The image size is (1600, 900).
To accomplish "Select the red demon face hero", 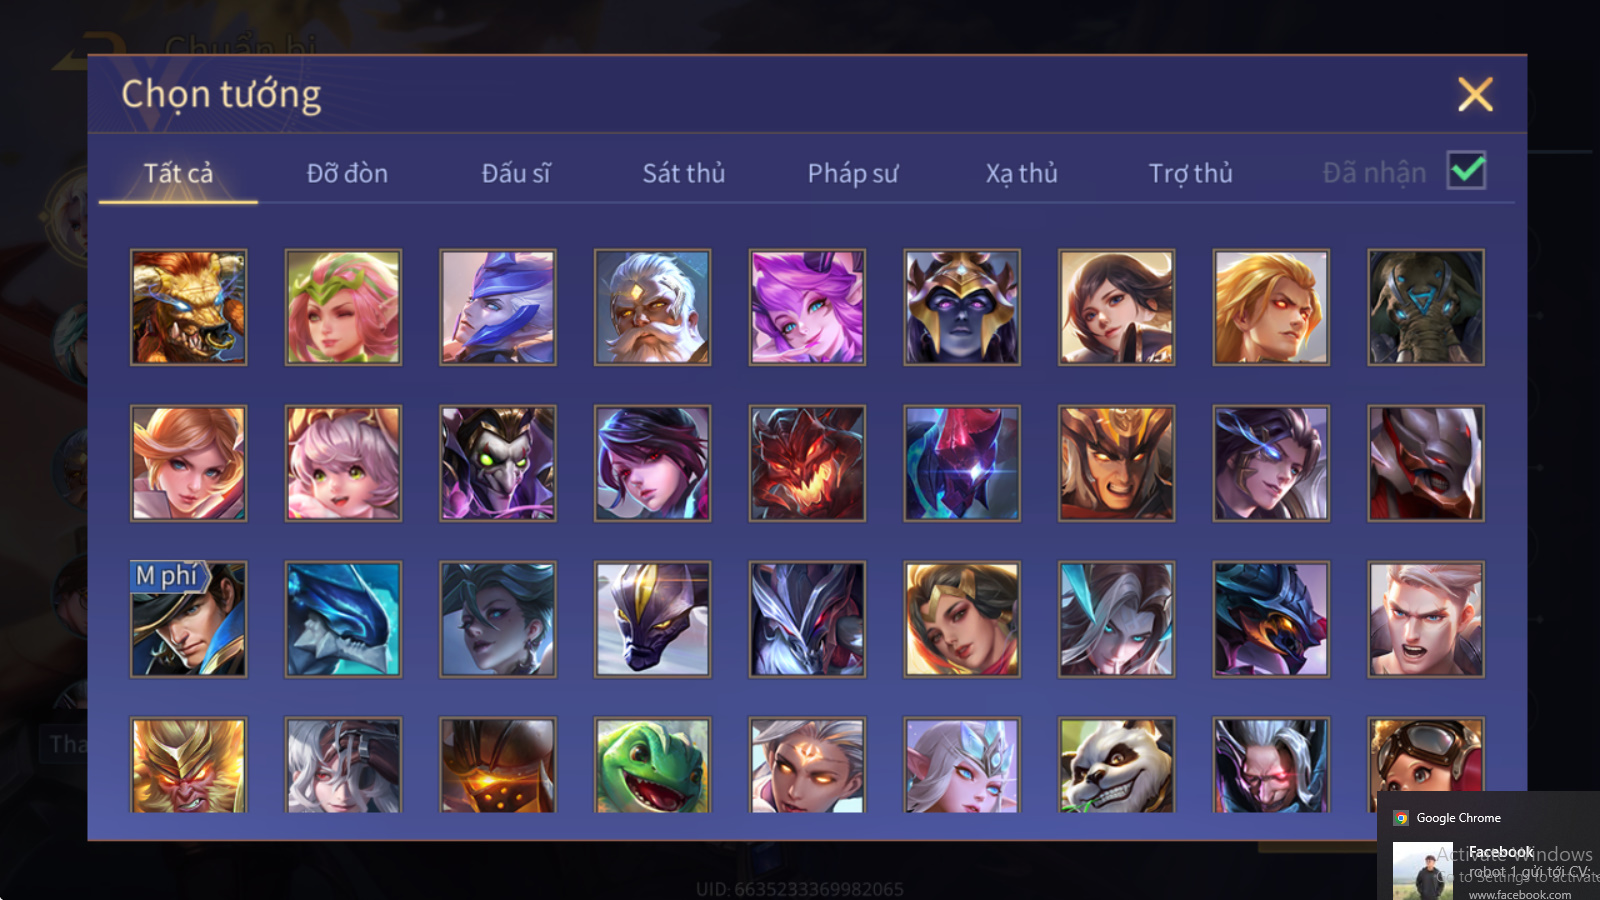I will point(807,463).
